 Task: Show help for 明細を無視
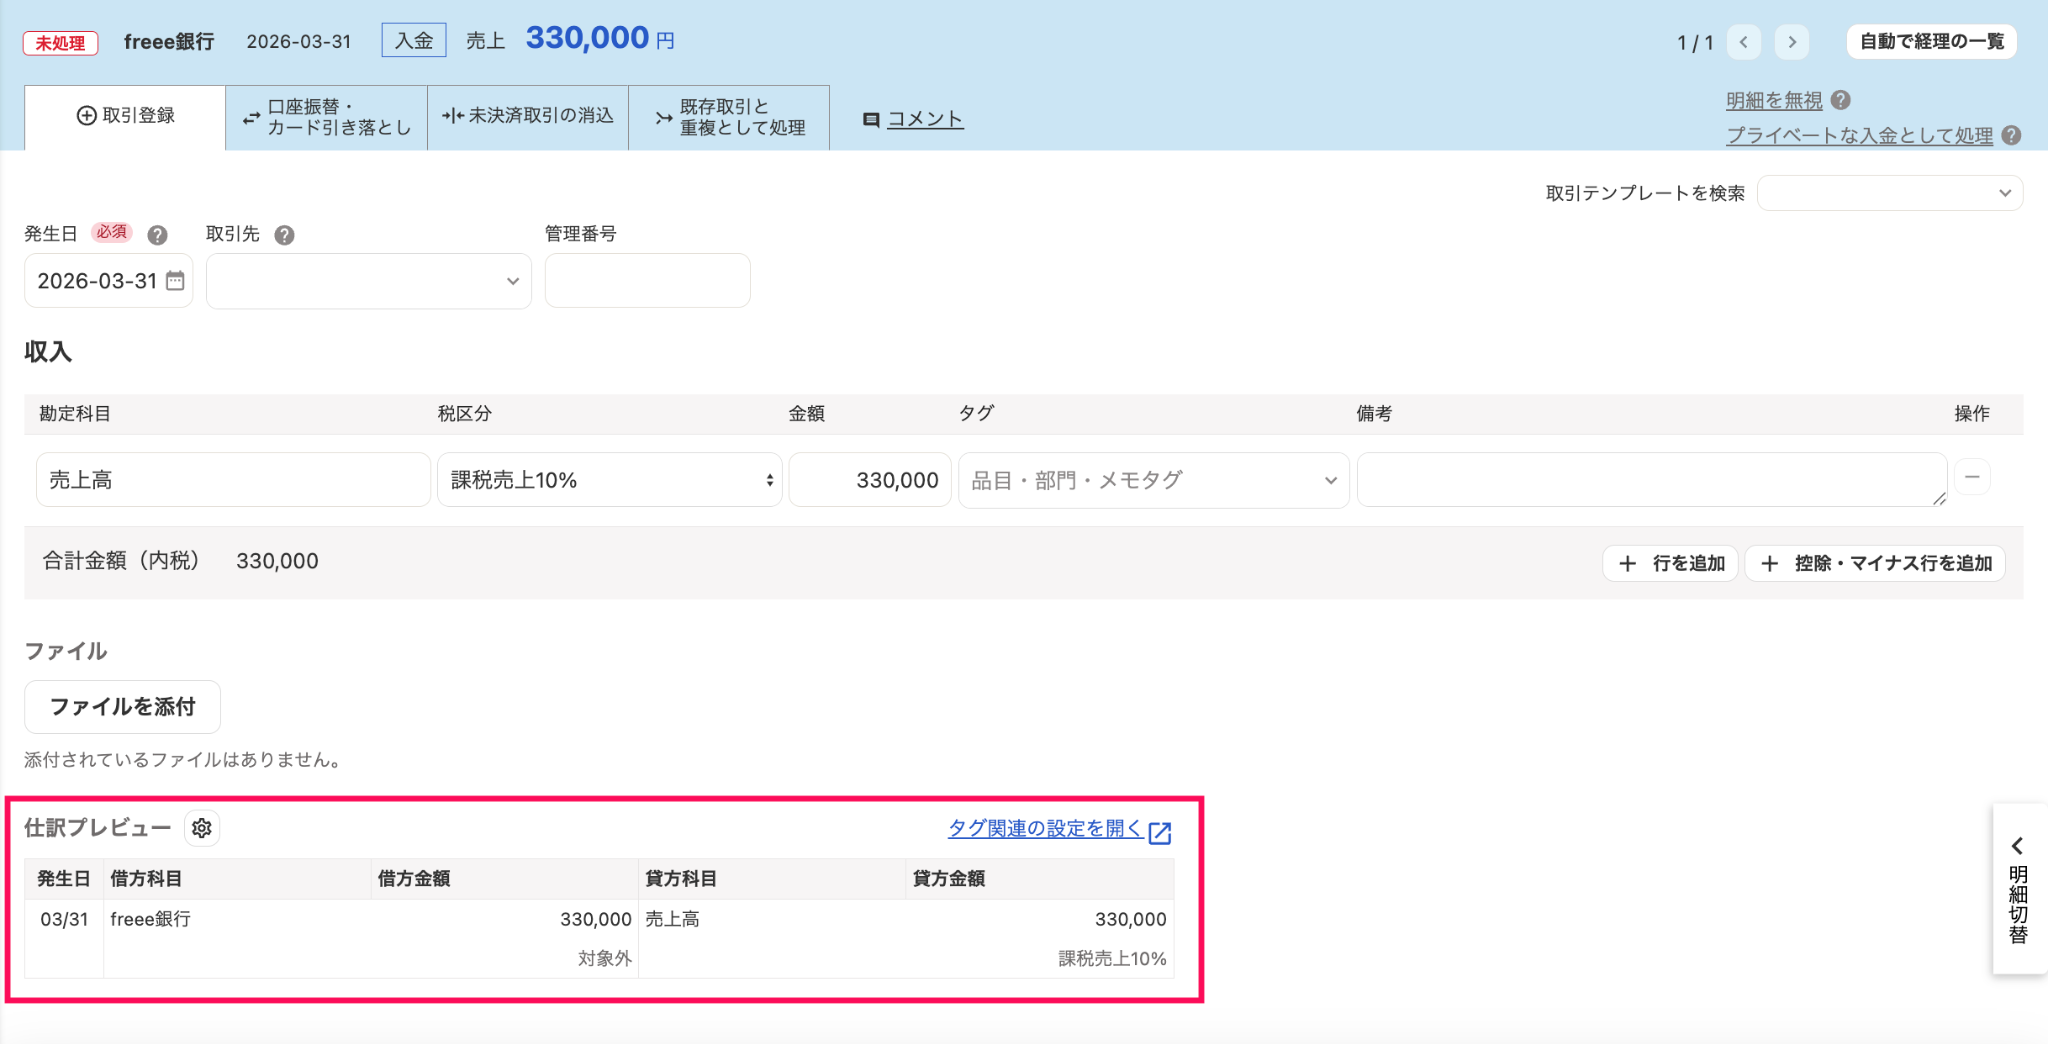click(x=1841, y=101)
